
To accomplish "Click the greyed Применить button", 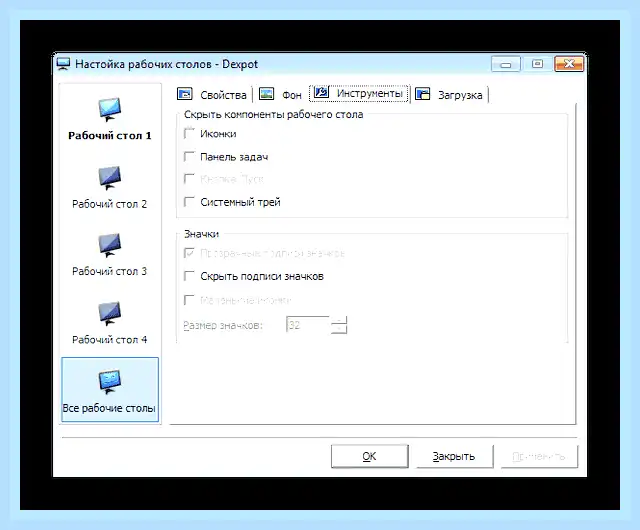I will [x=539, y=456].
